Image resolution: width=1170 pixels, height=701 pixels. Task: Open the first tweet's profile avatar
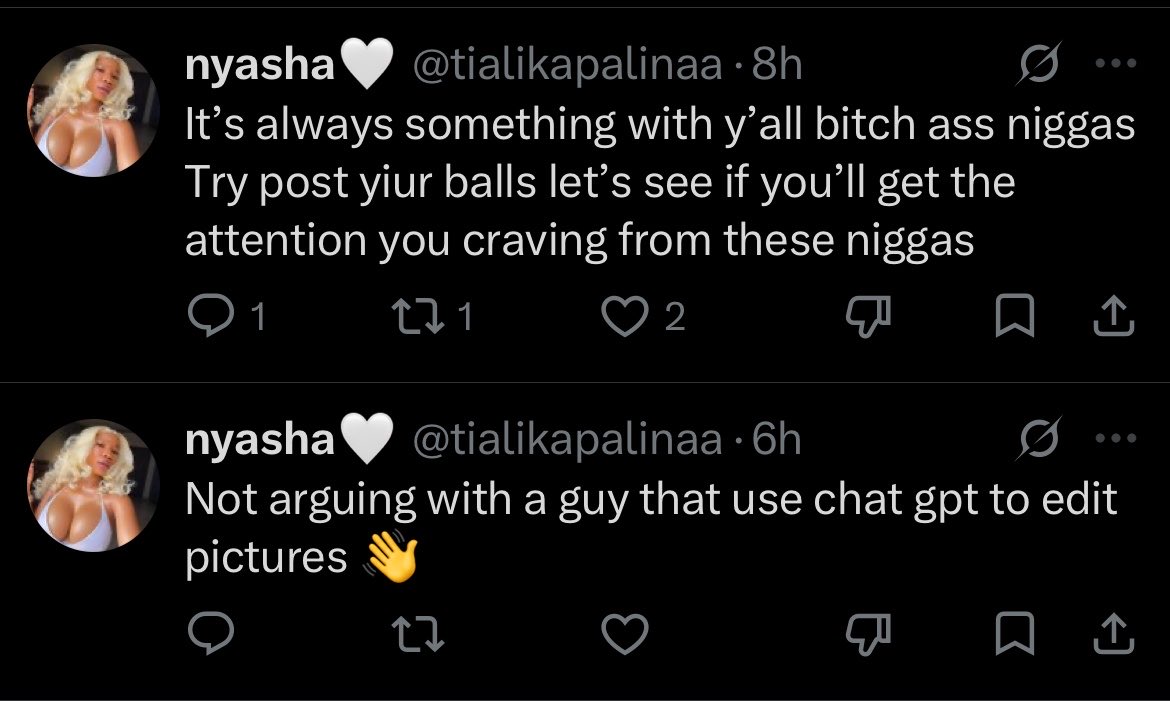coord(93,110)
